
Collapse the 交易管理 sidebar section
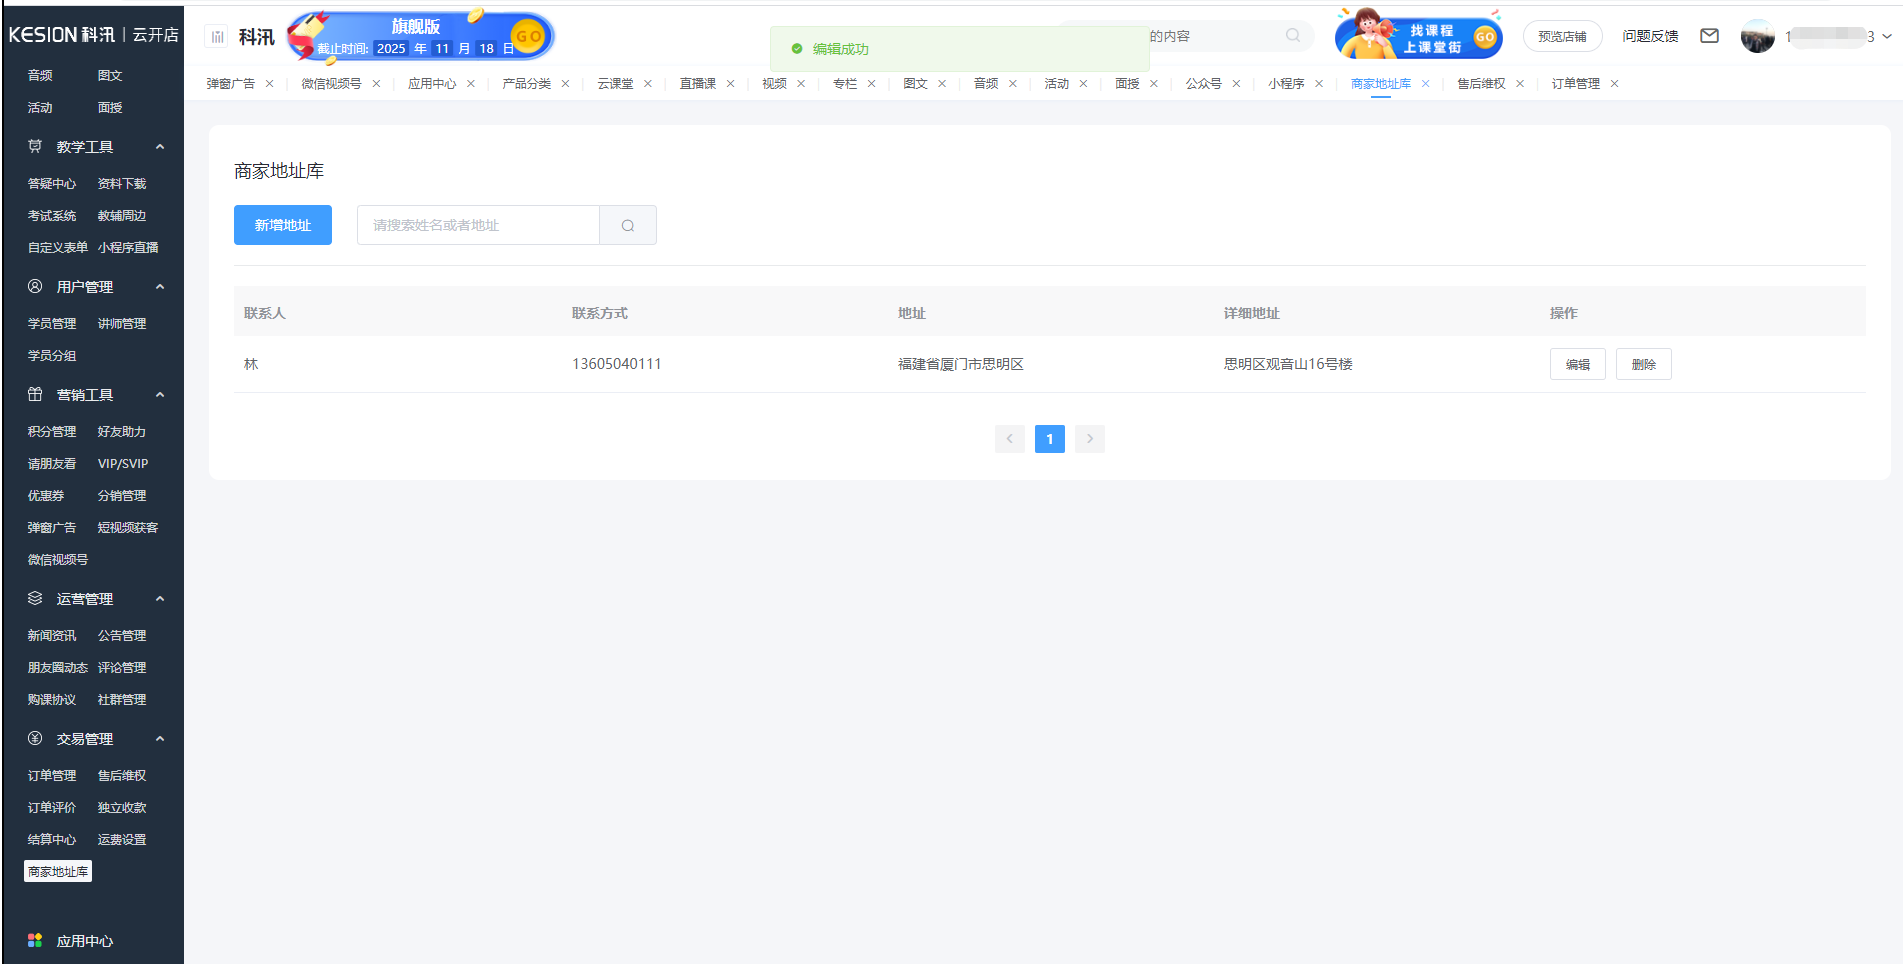coord(160,739)
